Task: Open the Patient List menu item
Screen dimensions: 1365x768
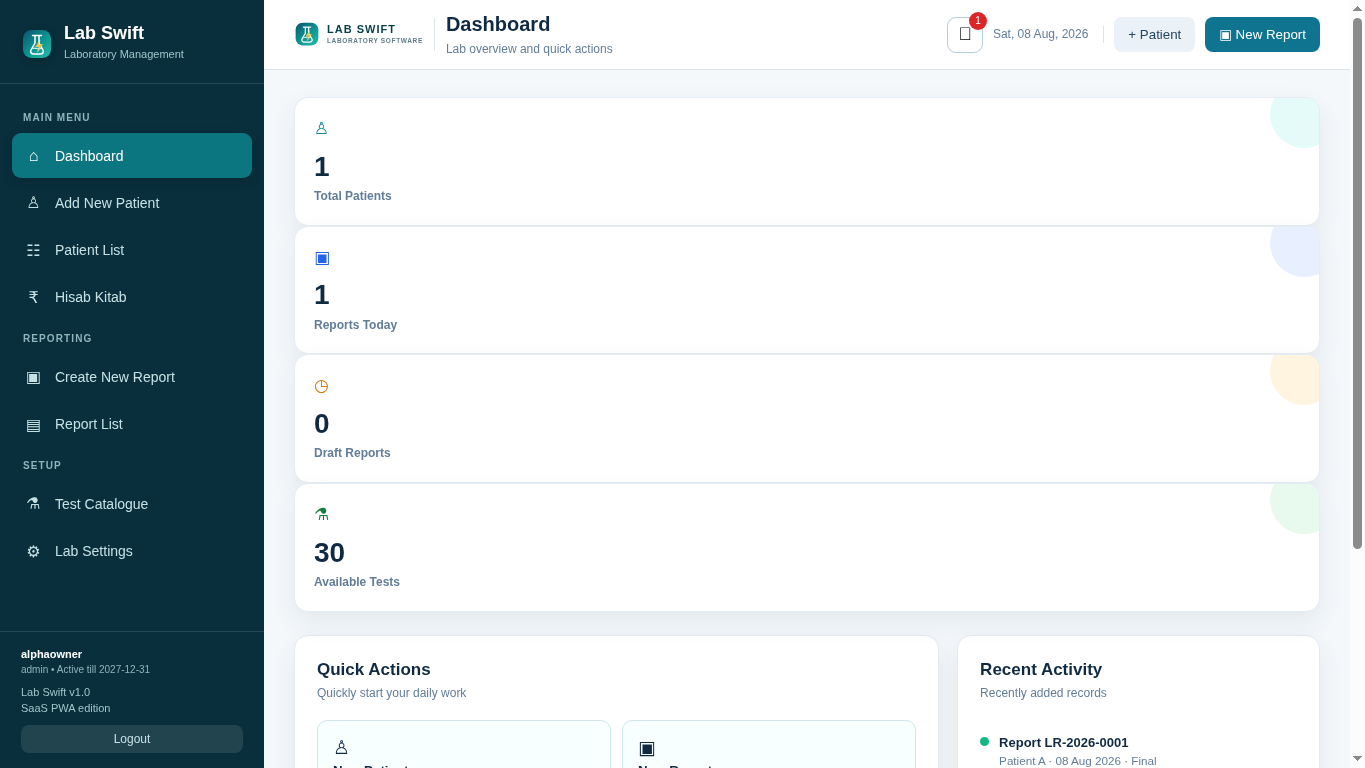Action: point(132,250)
